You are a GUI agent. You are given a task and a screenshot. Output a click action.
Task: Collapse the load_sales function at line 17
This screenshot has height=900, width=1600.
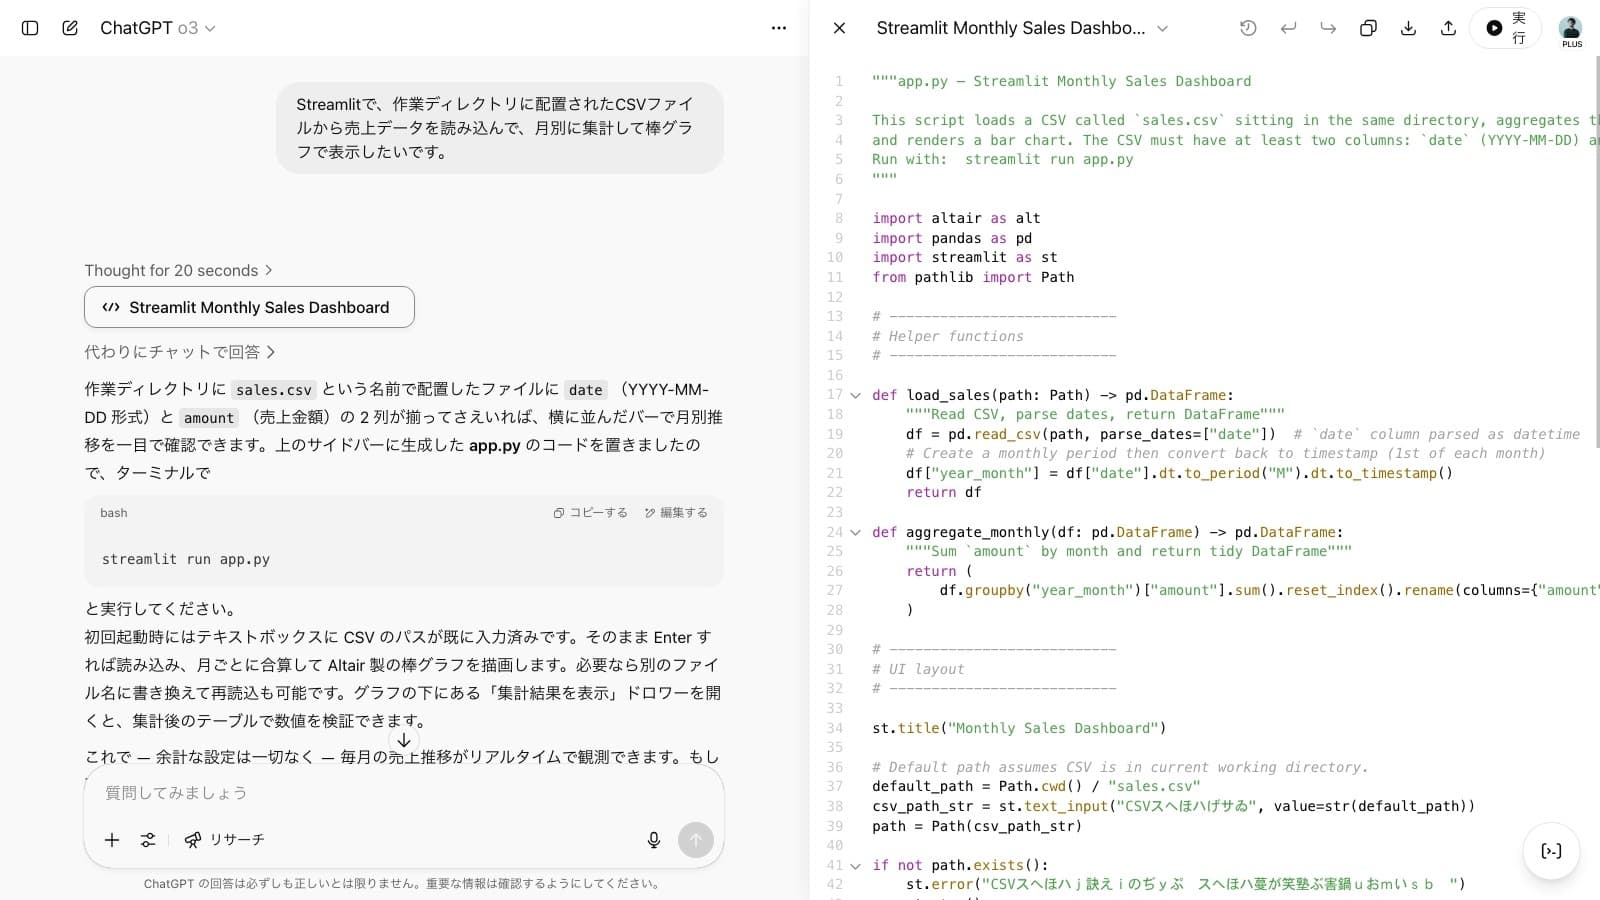point(856,395)
